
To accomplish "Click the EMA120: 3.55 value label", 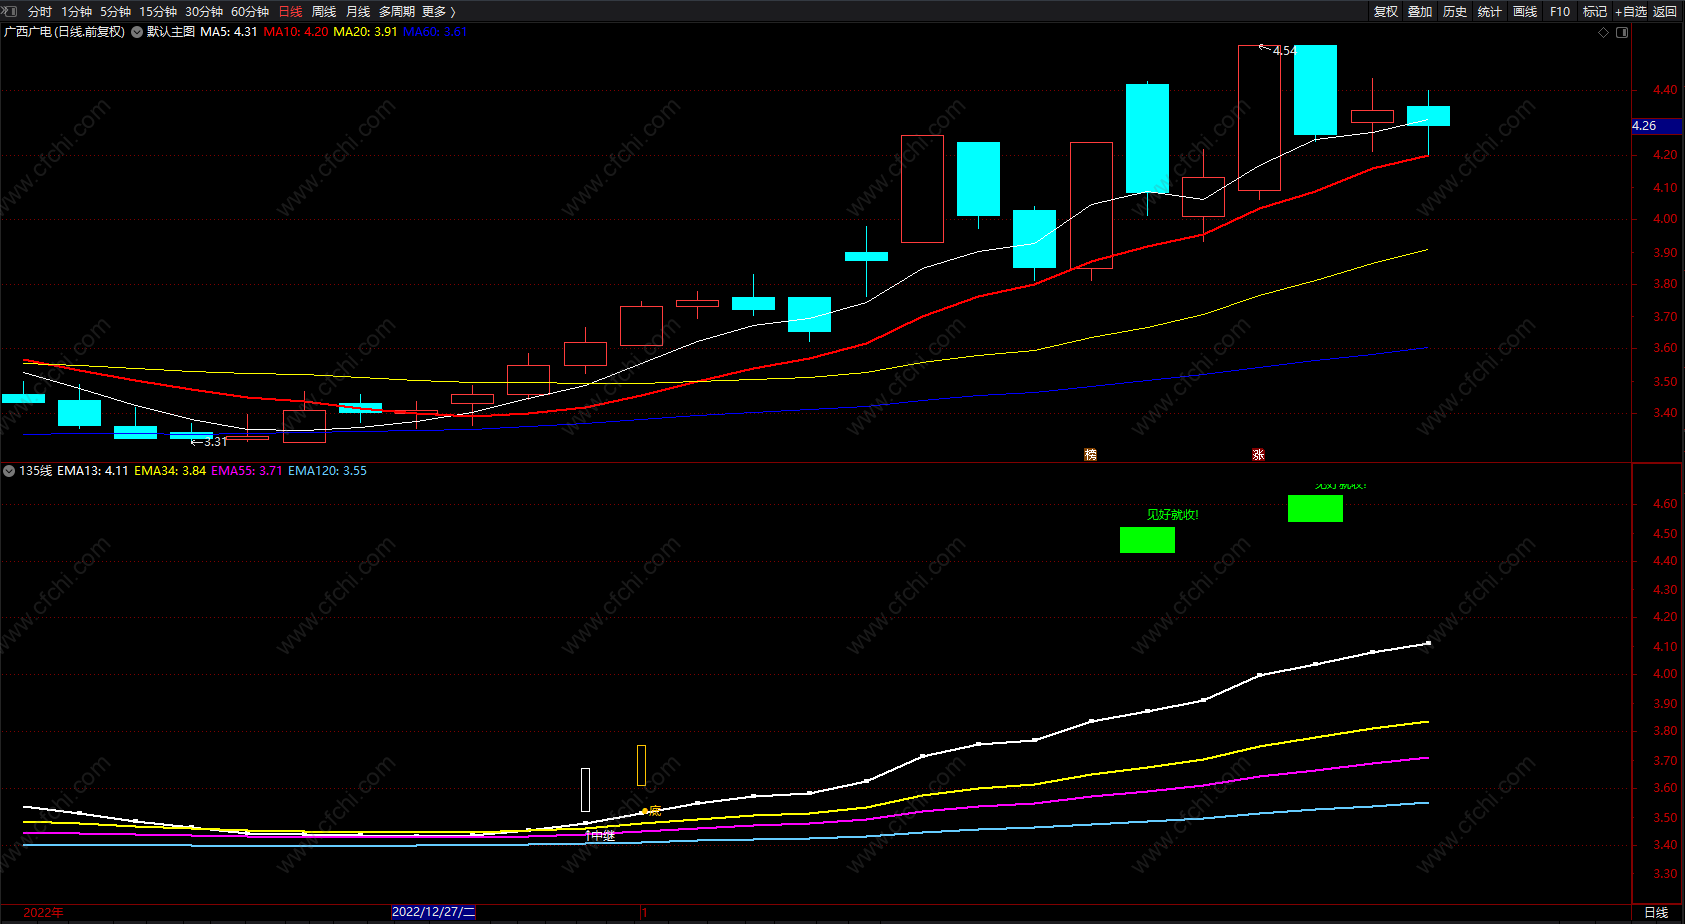I will (328, 471).
